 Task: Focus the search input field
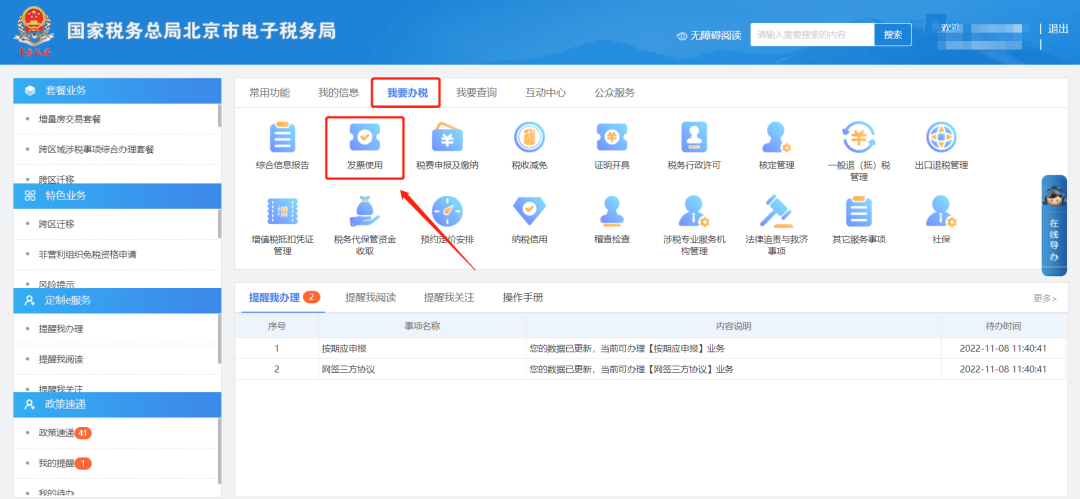812,34
